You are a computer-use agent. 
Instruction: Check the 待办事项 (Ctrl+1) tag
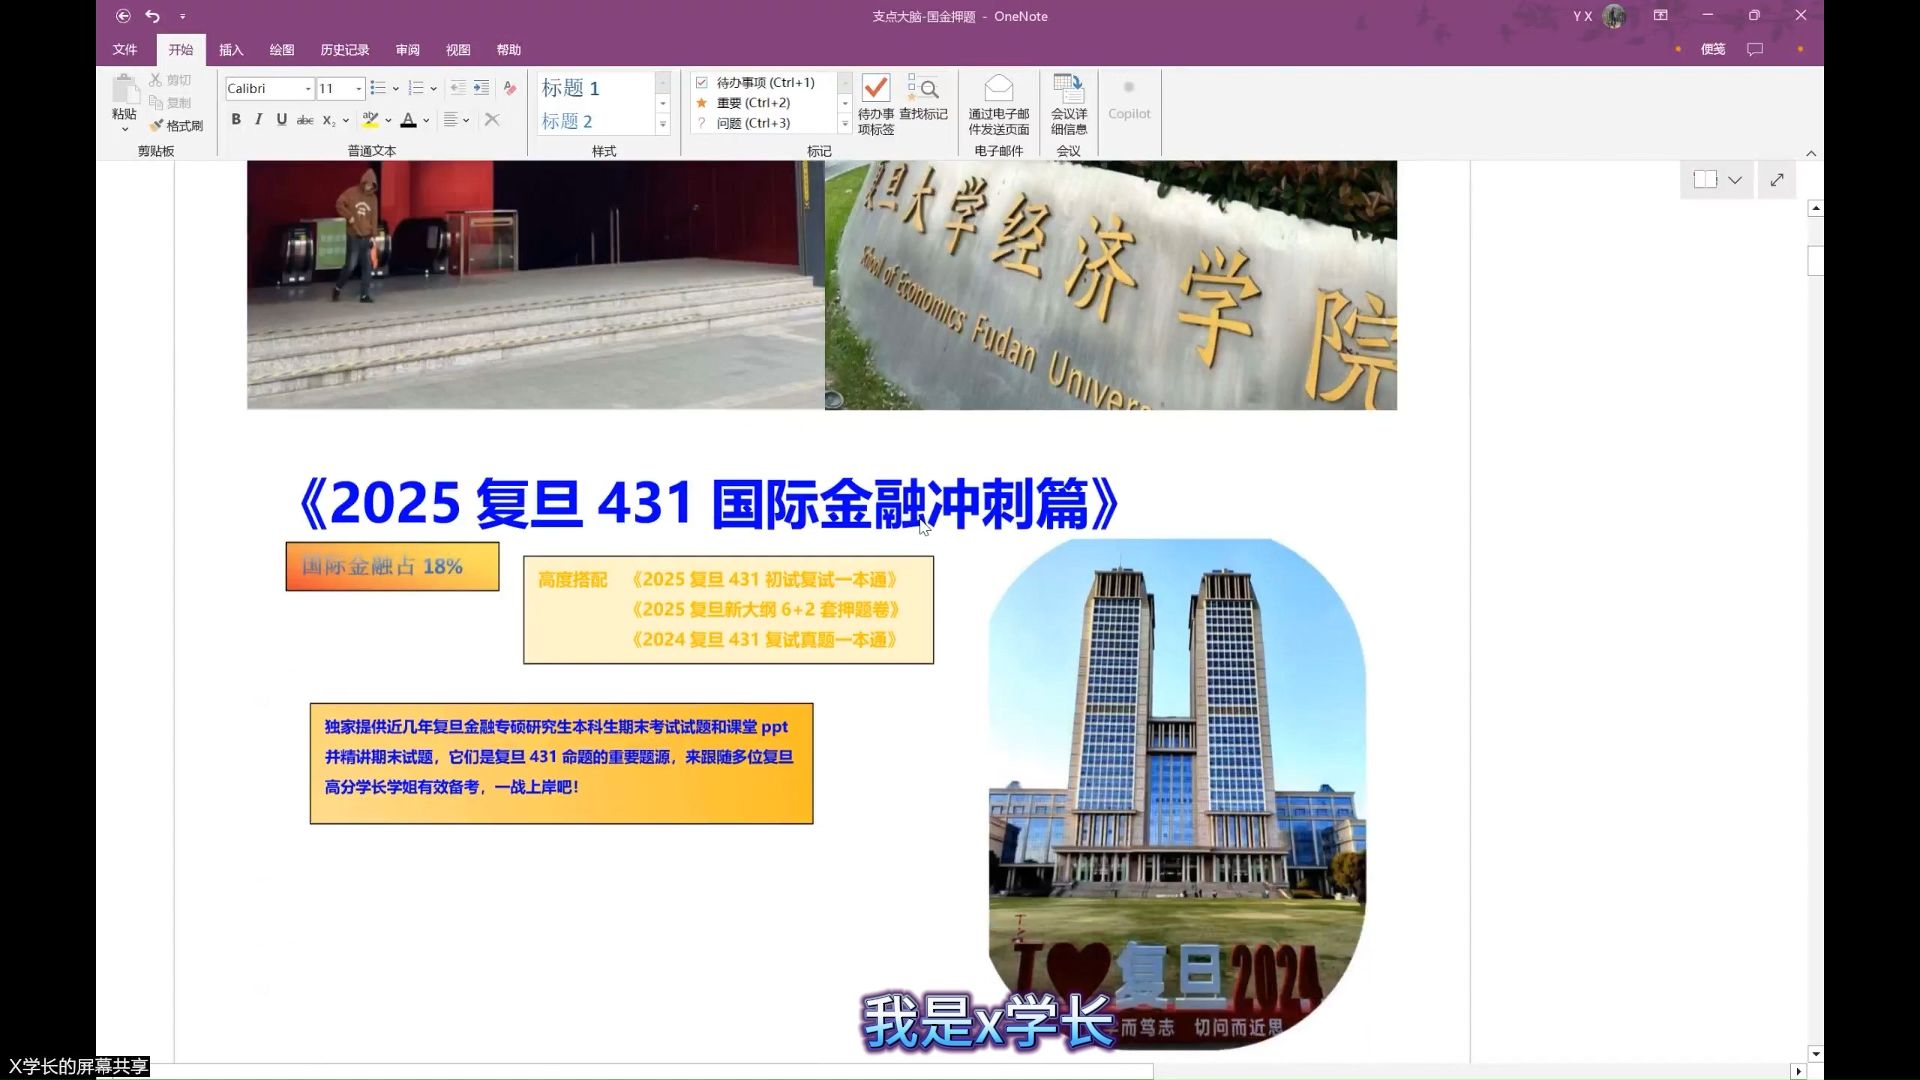(x=764, y=82)
